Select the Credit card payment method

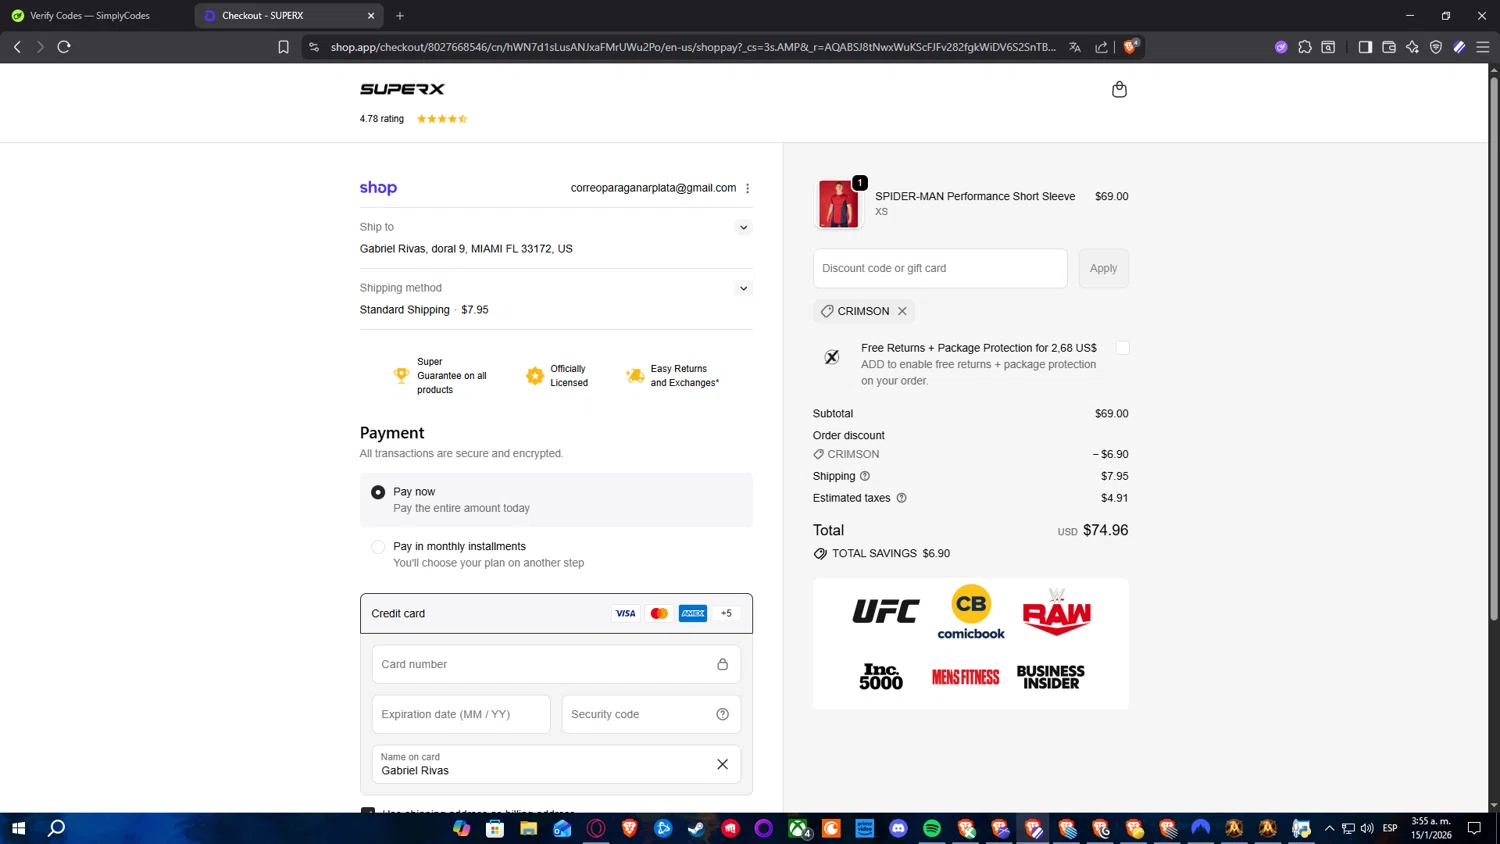[556, 613]
